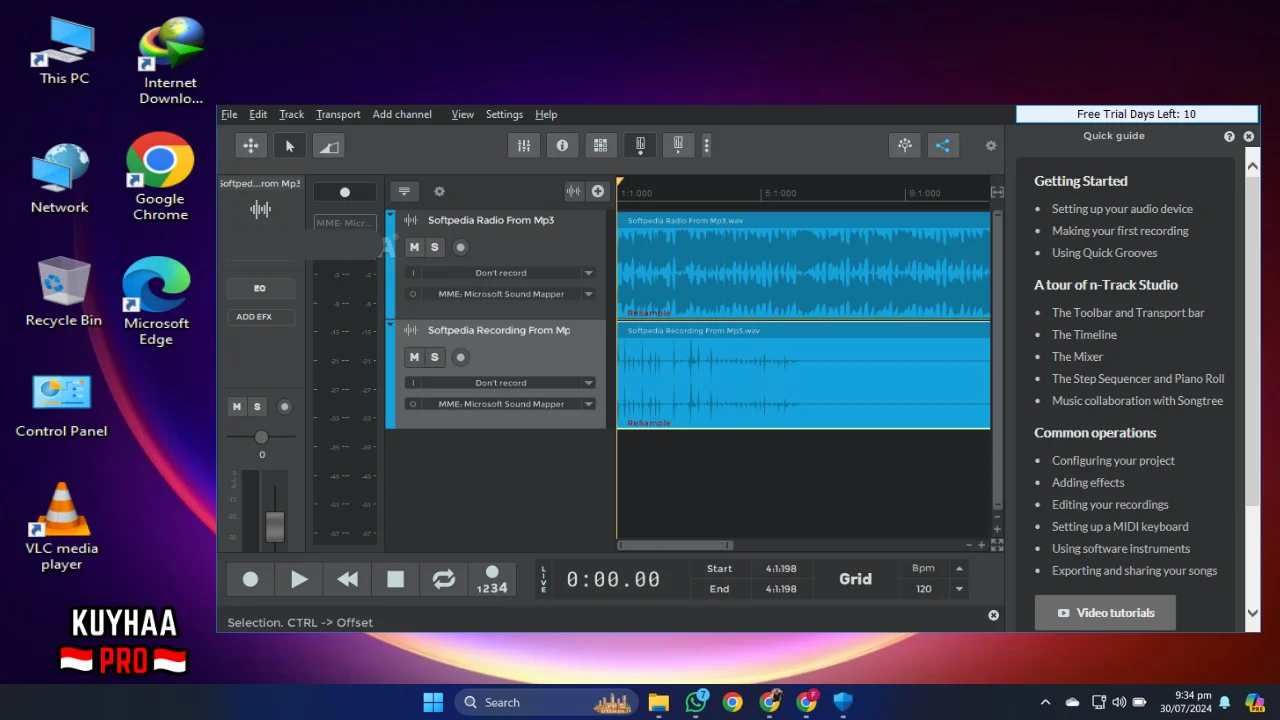Viewport: 1280px width, 720px height.
Task: Click the Softpedia Radio From Mp3.wav clip
Action: pyautogui.click(x=803, y=265)
